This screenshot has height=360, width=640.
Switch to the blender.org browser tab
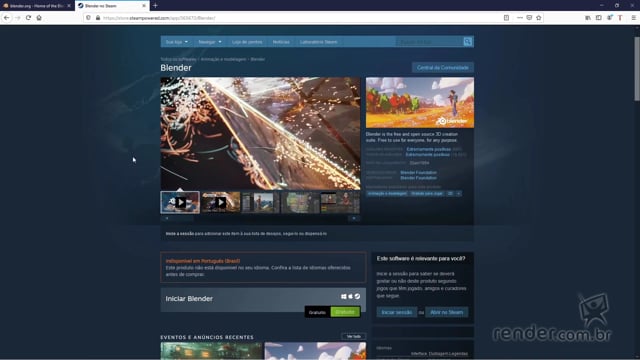click(36, 6)
